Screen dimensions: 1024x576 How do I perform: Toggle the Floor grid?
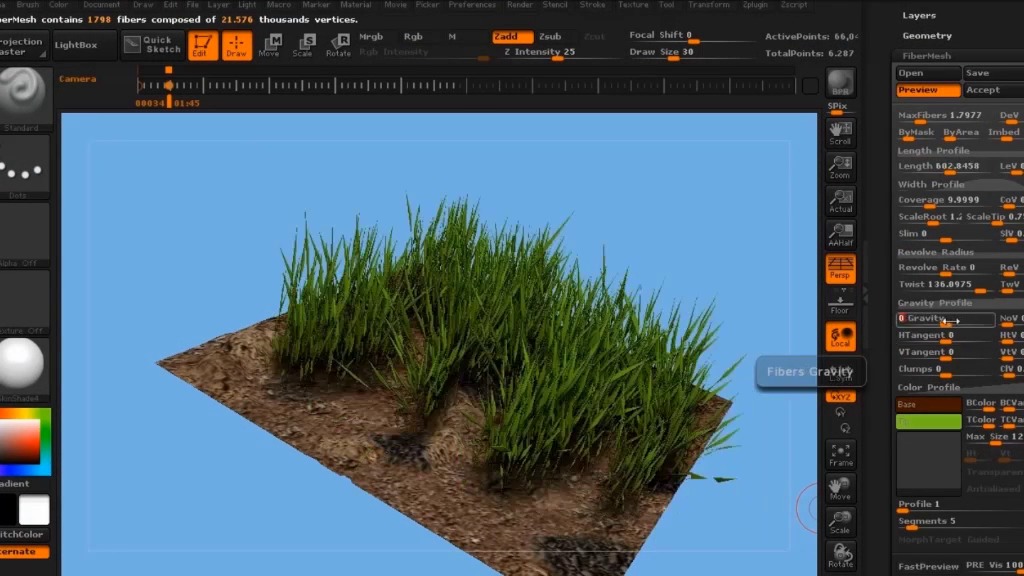[x=840, y=304]
